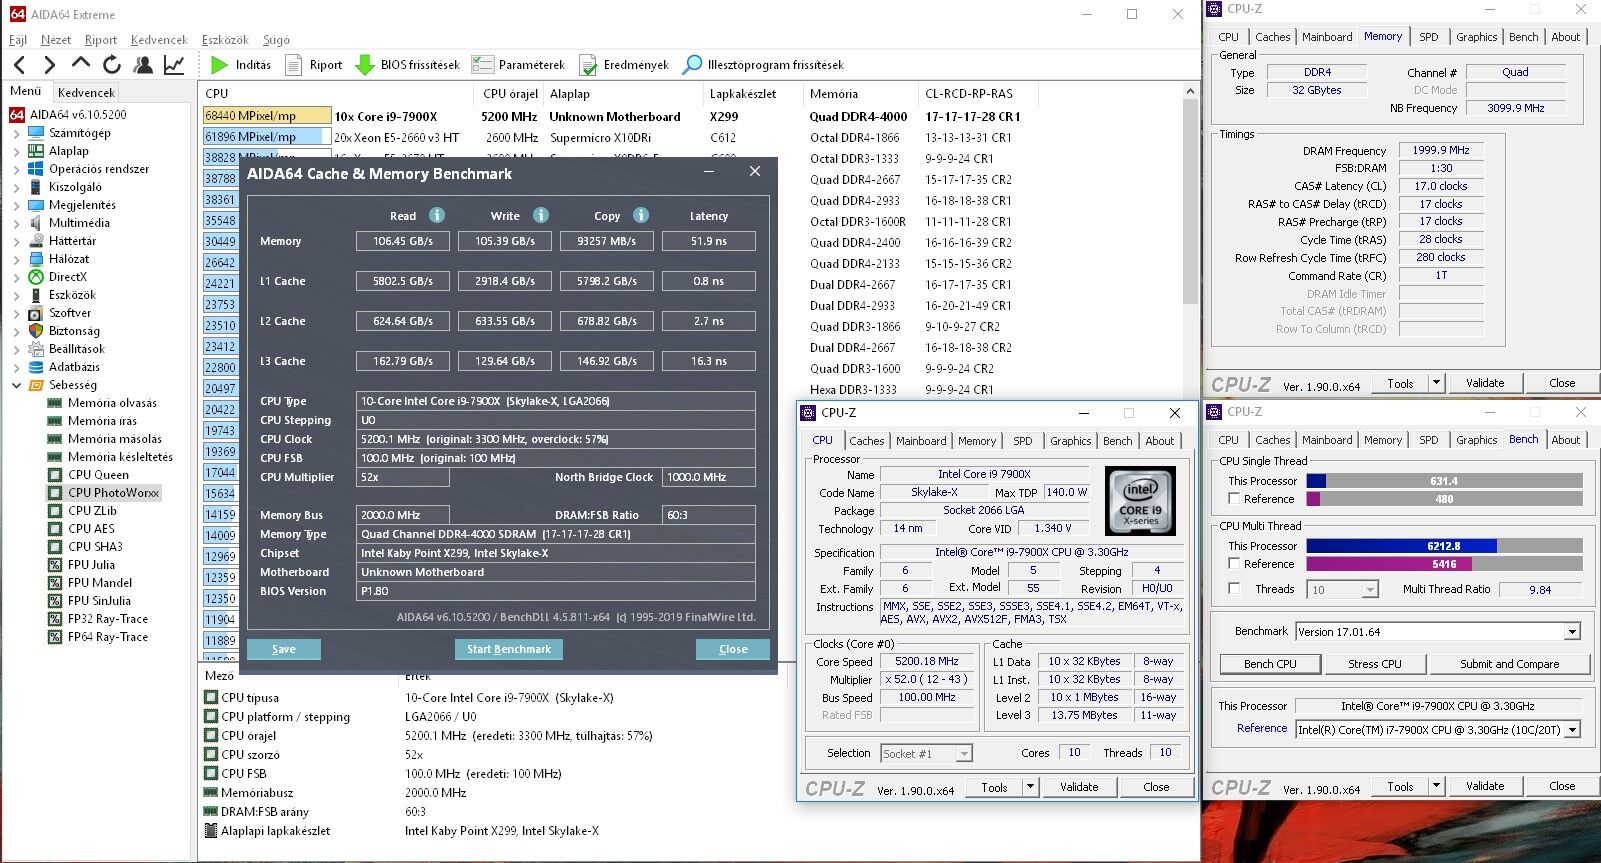The image size is (1601, 863).
Task: Open Paraméterek in the toolbar
Action: point(518,65)
